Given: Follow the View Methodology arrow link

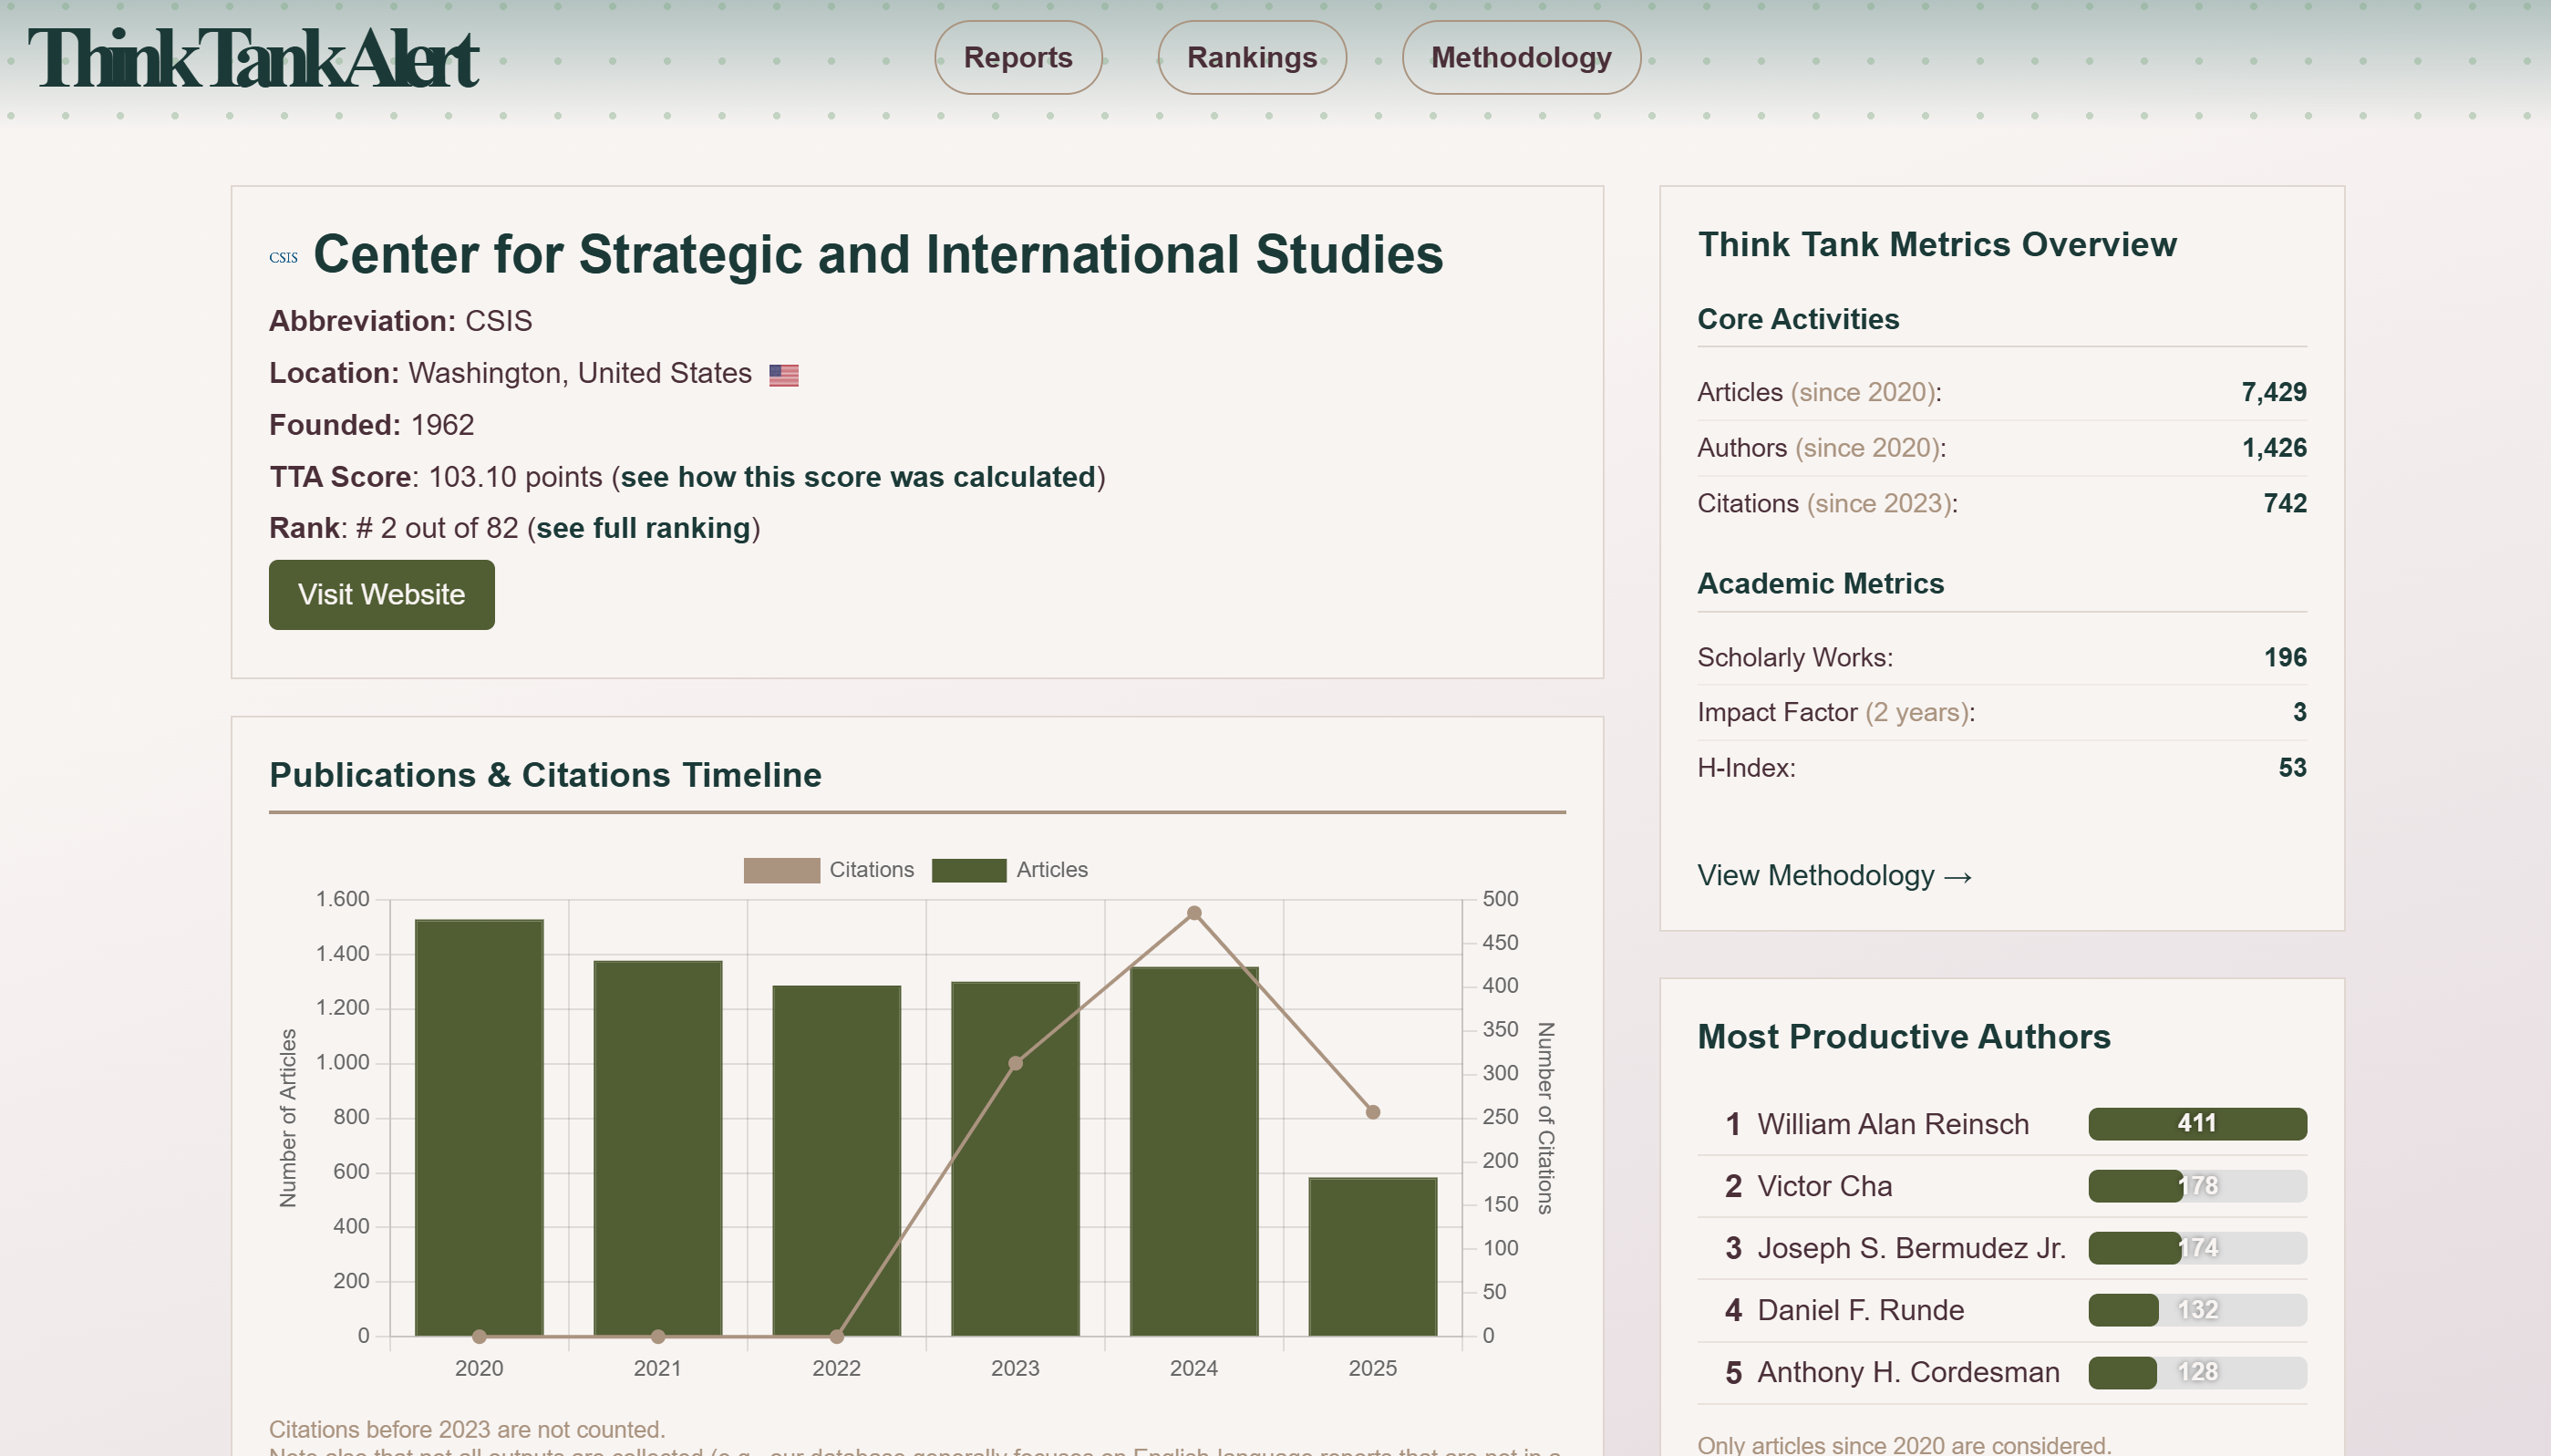Looking at the screenshot, I should (x=1835, y=876).
